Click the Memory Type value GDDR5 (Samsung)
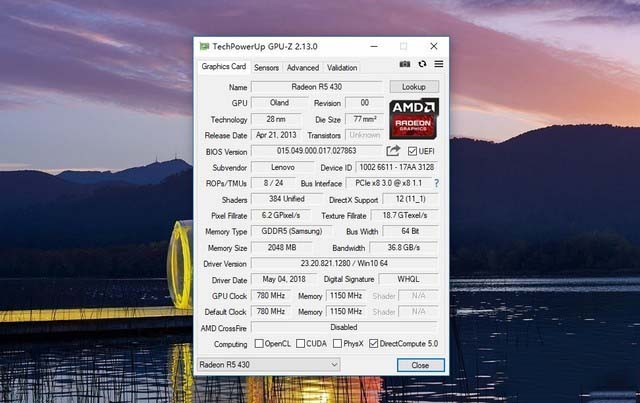The width and height of the screenshot is (640, 403). [292, 232]
